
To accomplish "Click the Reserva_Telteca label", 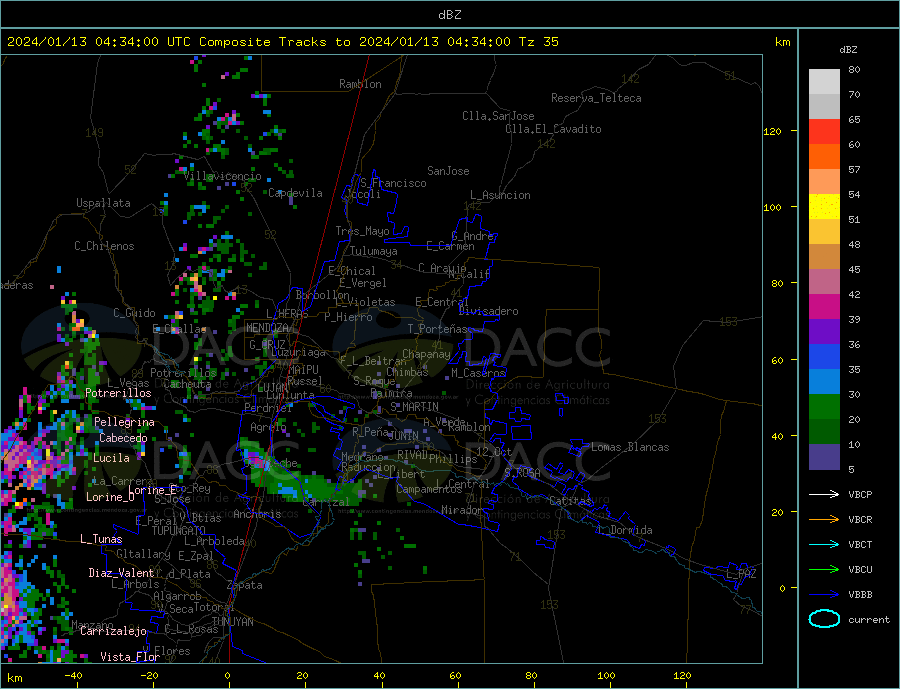I will pyautogui.click(x=596, y=98).
